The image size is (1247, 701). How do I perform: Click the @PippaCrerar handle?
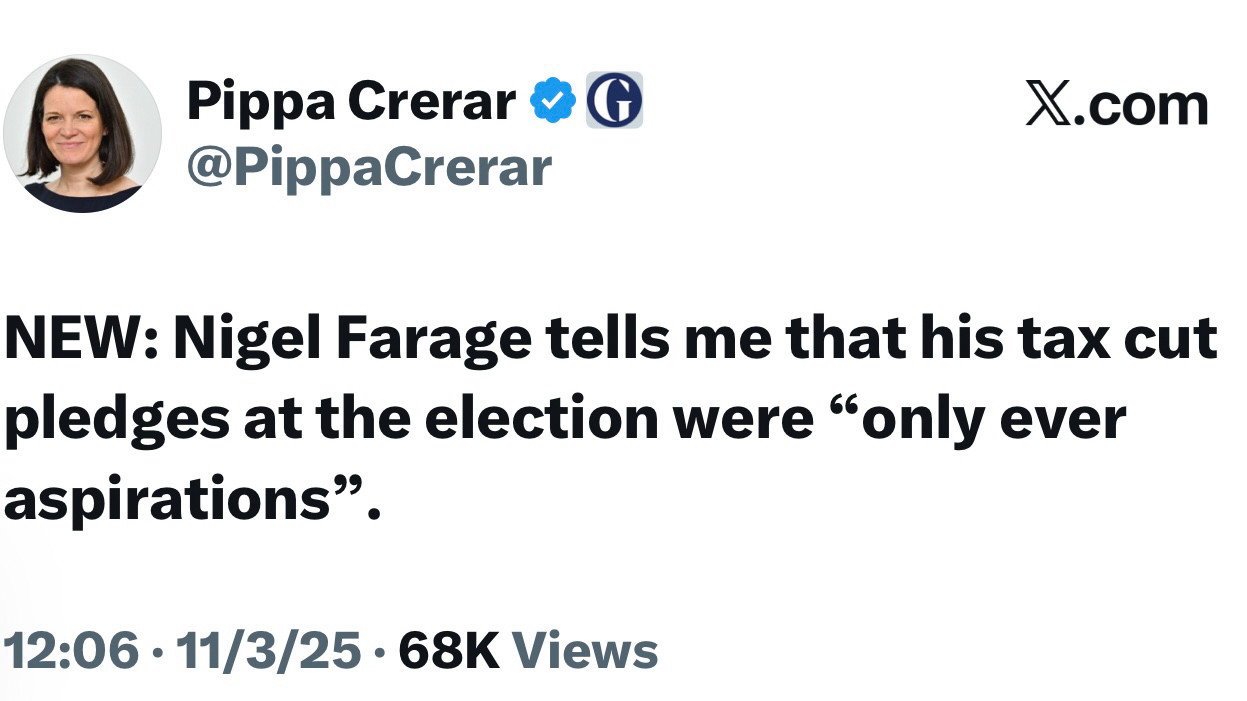point(369,167)
